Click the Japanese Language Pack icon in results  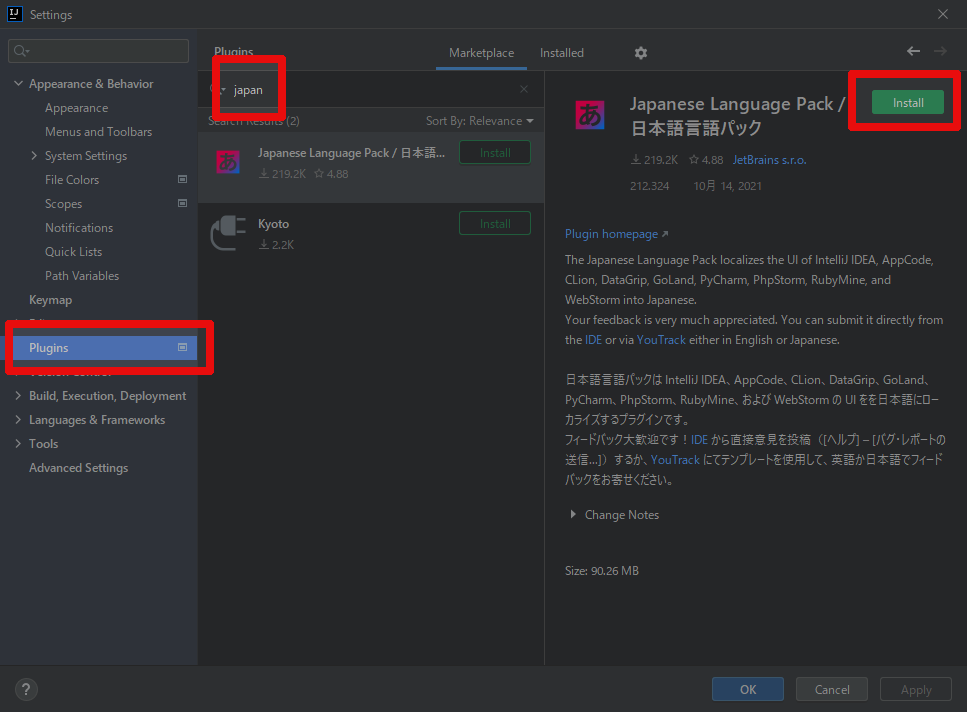pyautogui.click(x=228, y=162)
